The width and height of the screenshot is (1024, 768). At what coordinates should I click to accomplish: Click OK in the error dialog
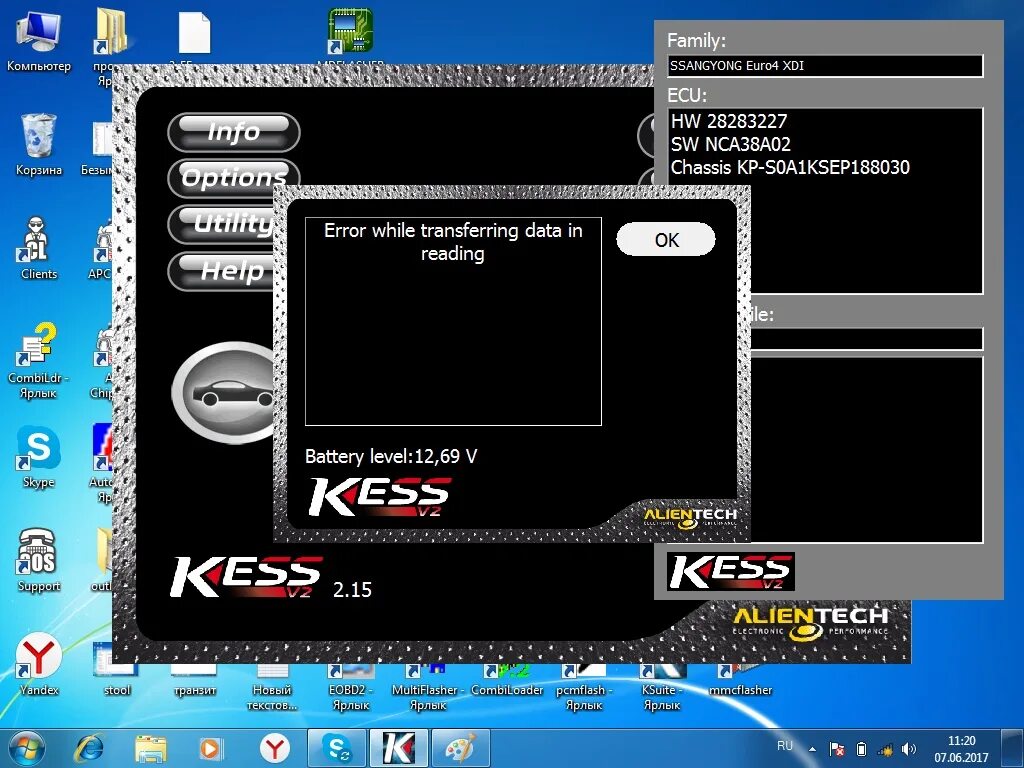(x=665, y=240)
